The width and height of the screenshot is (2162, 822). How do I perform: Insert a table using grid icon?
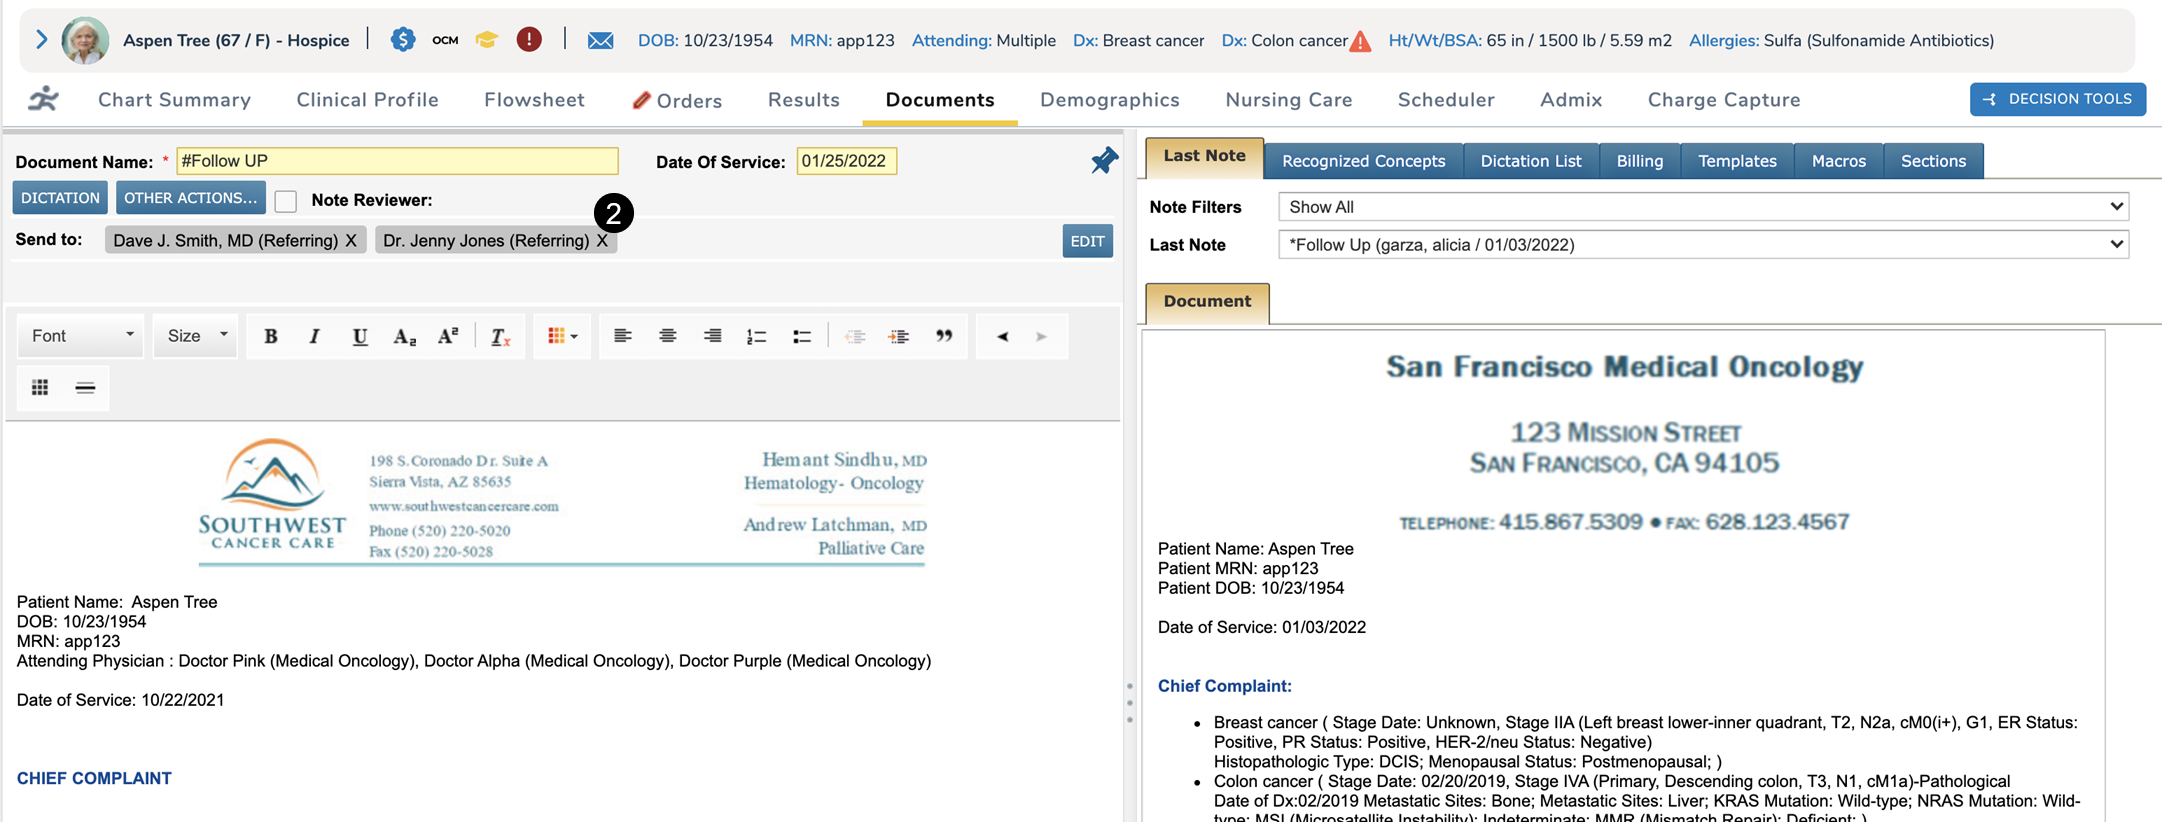[x=40, y=388]
